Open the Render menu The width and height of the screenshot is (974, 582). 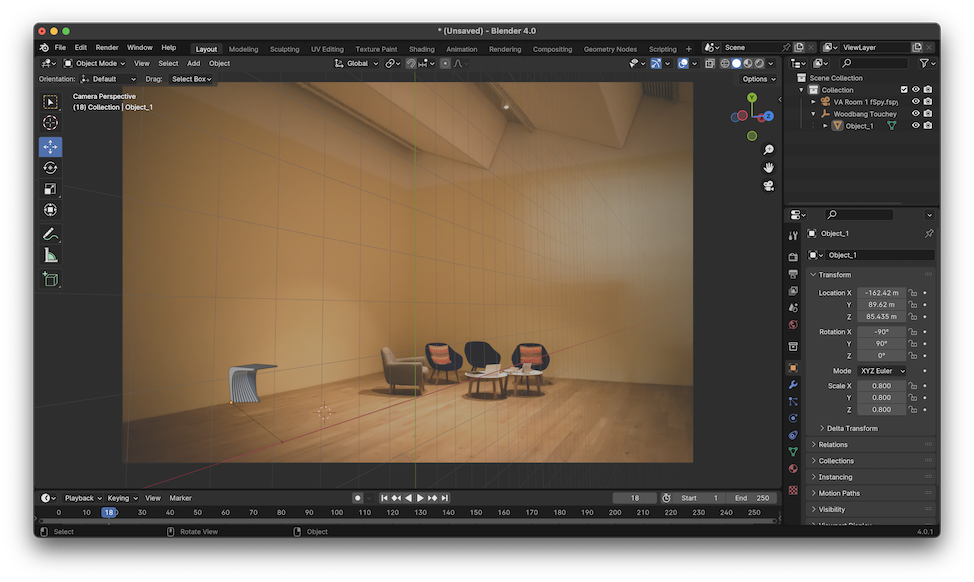coord(107,47)
